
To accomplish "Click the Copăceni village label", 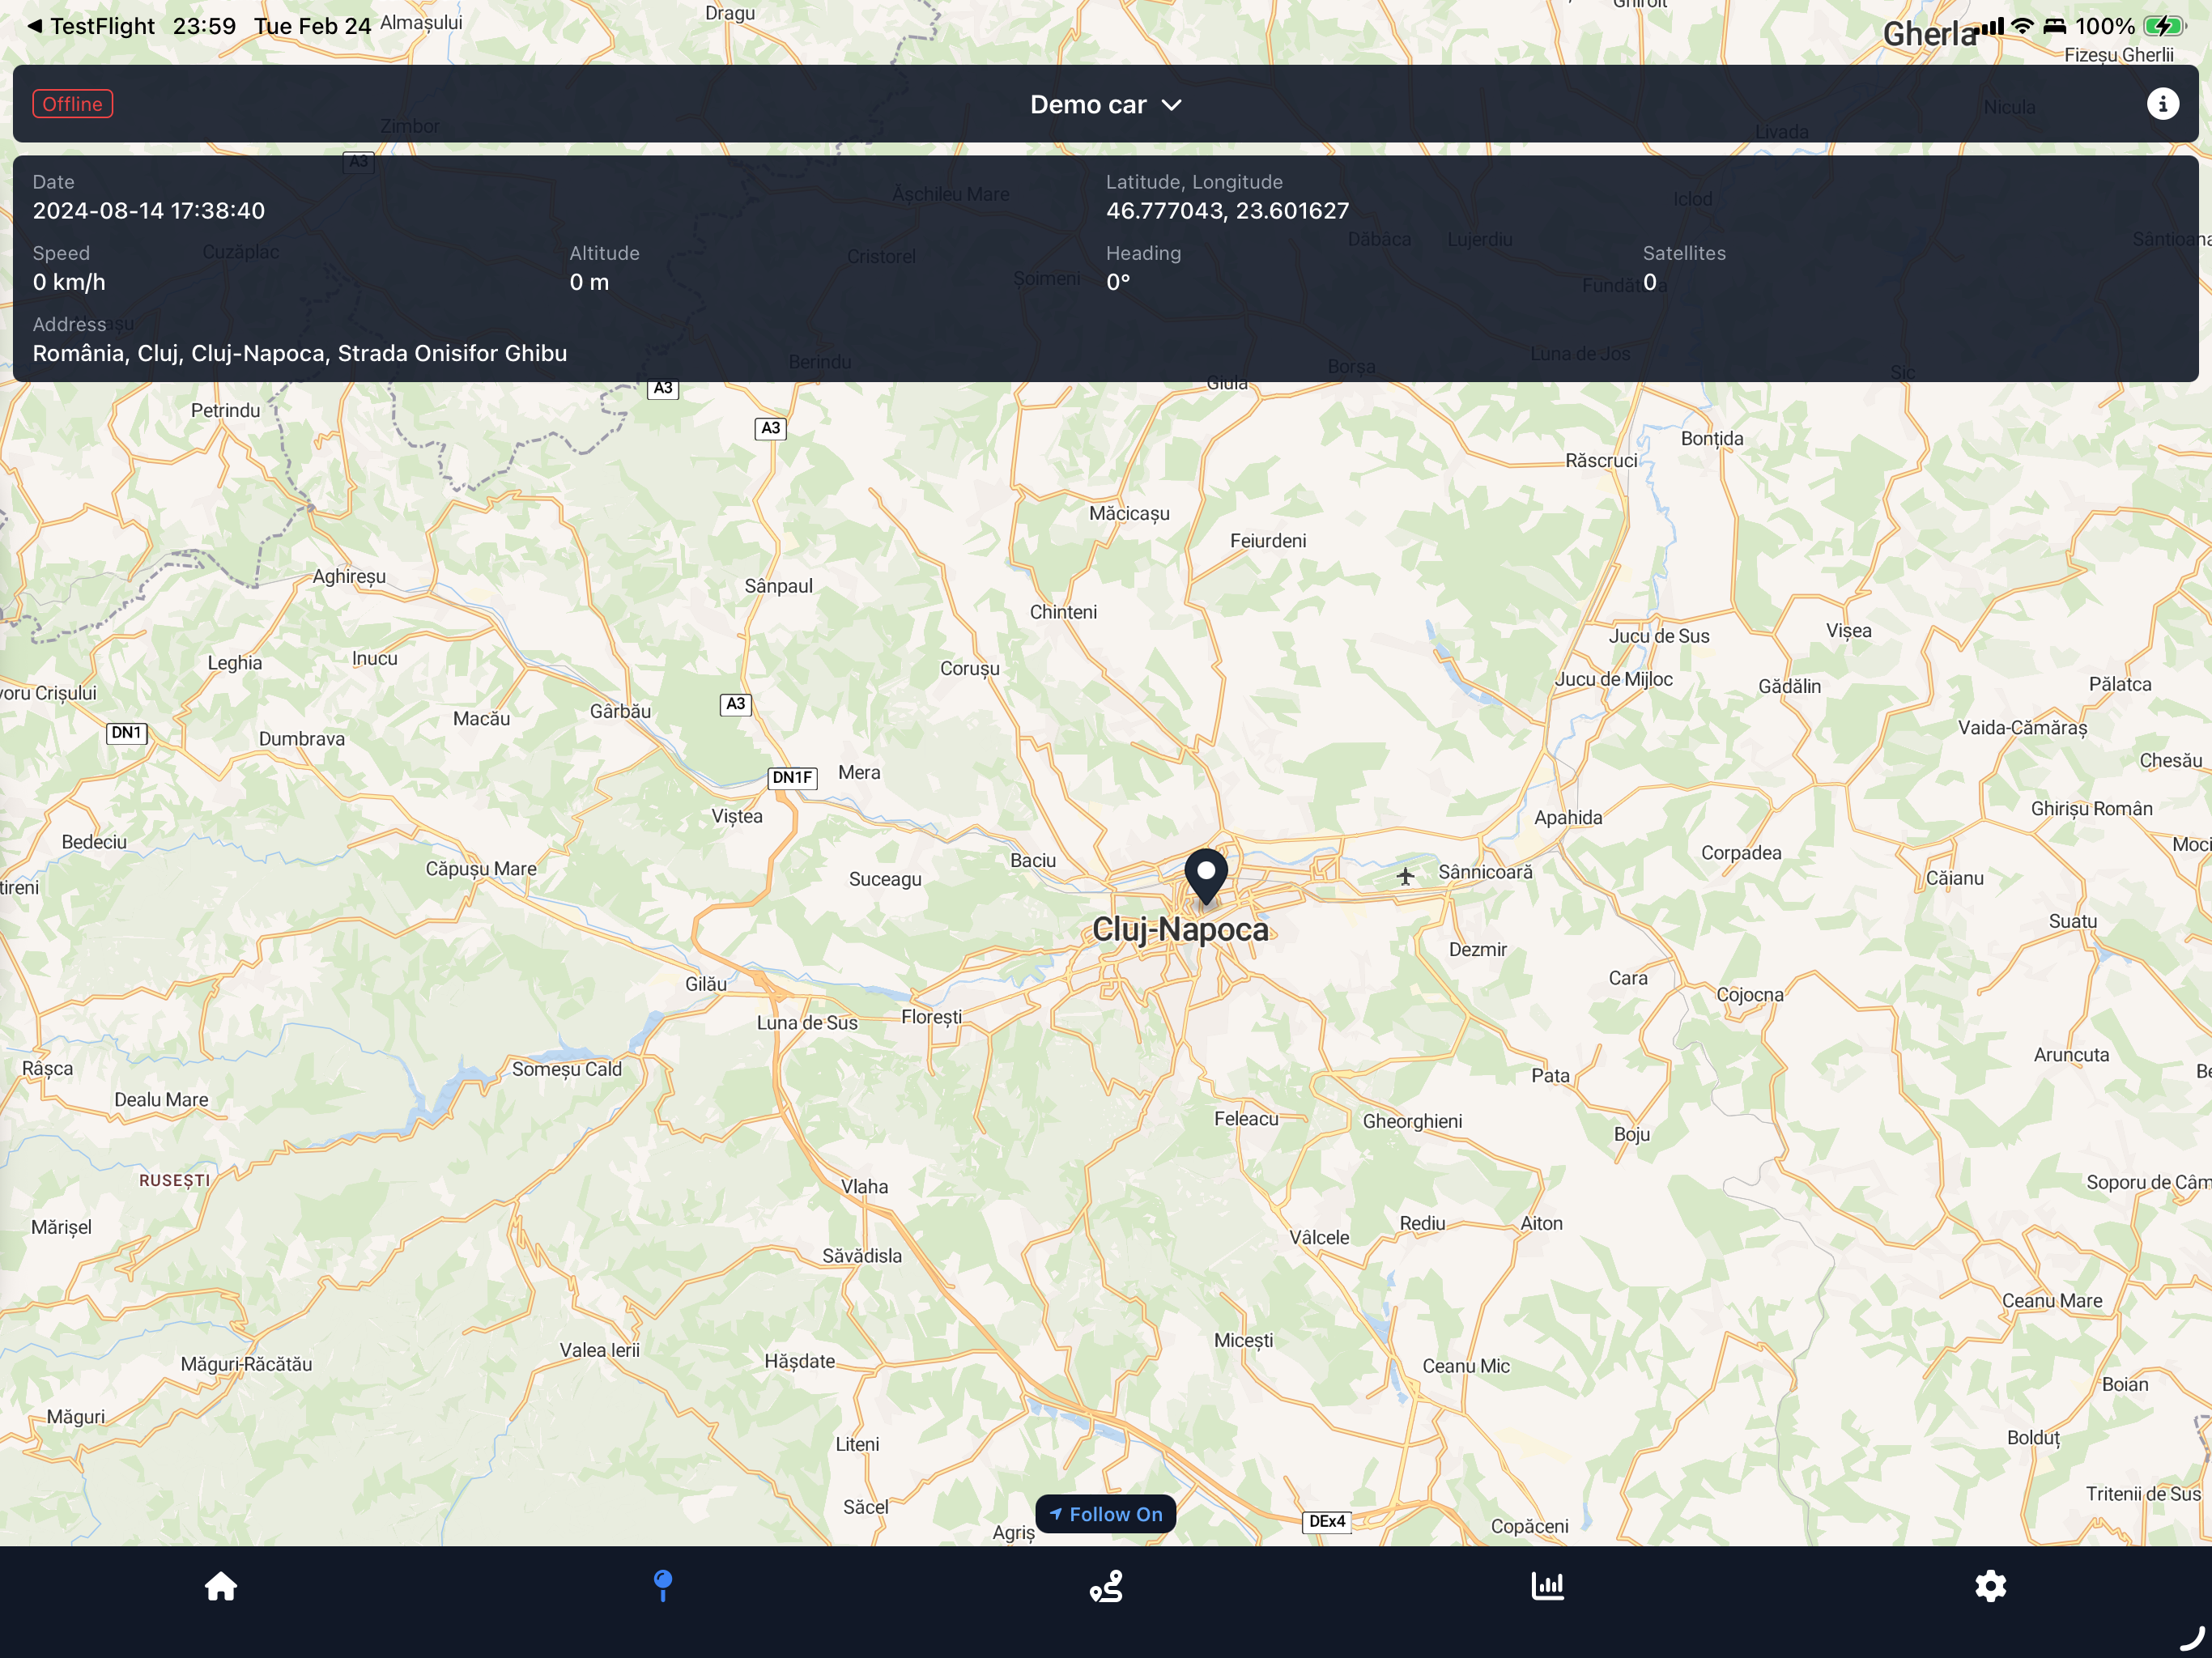I will [x=1529, y=1527].
